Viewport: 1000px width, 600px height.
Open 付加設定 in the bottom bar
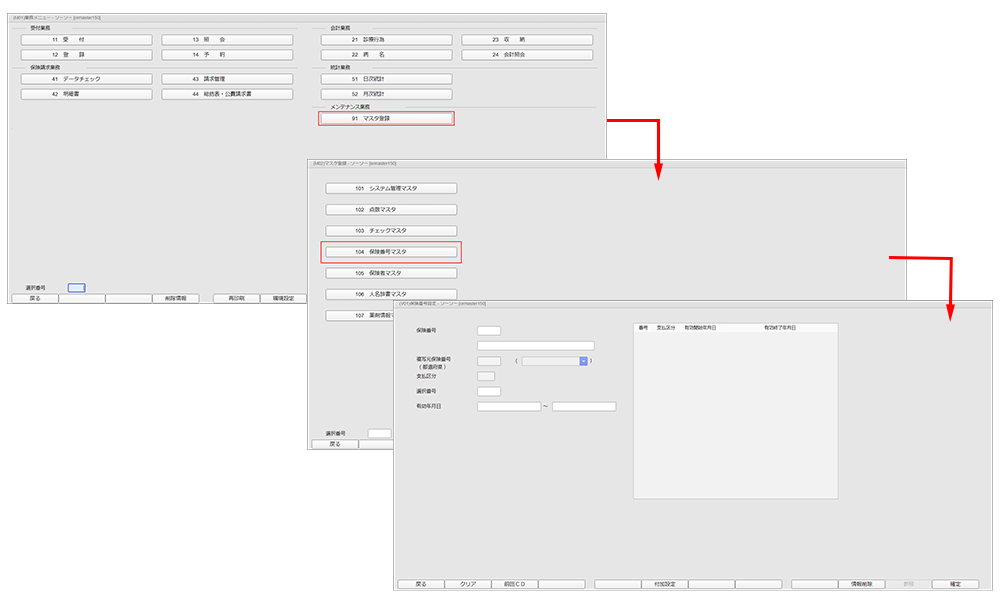tap(664, 584)
